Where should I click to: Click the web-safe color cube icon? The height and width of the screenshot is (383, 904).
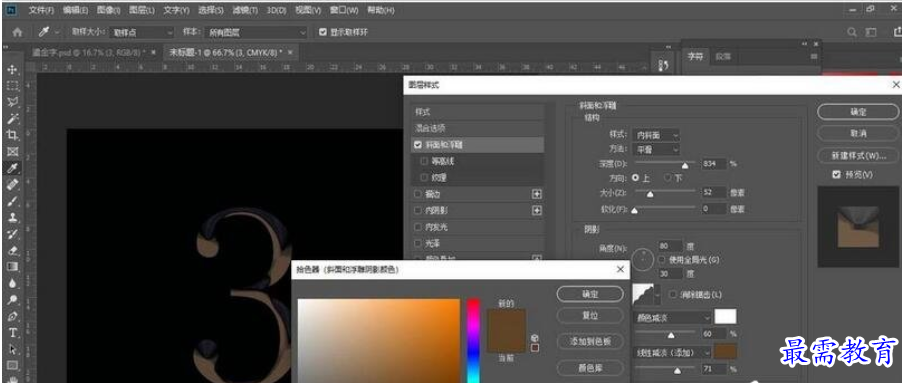(534, 338)
